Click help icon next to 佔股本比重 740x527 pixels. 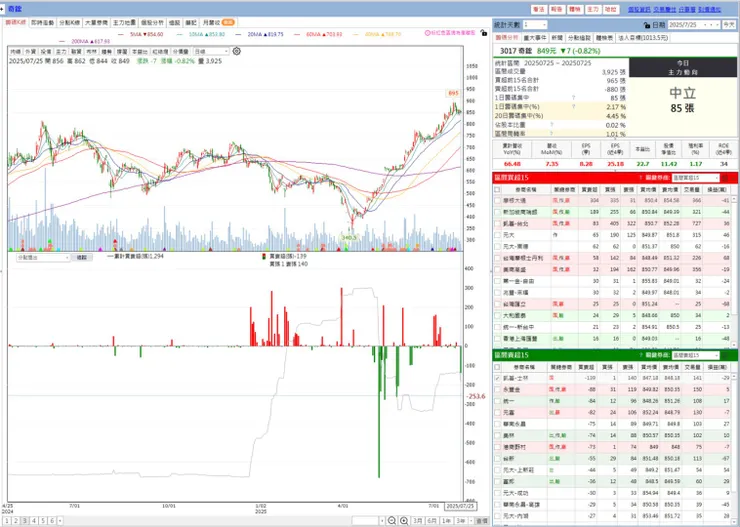(x=551, y=125)
